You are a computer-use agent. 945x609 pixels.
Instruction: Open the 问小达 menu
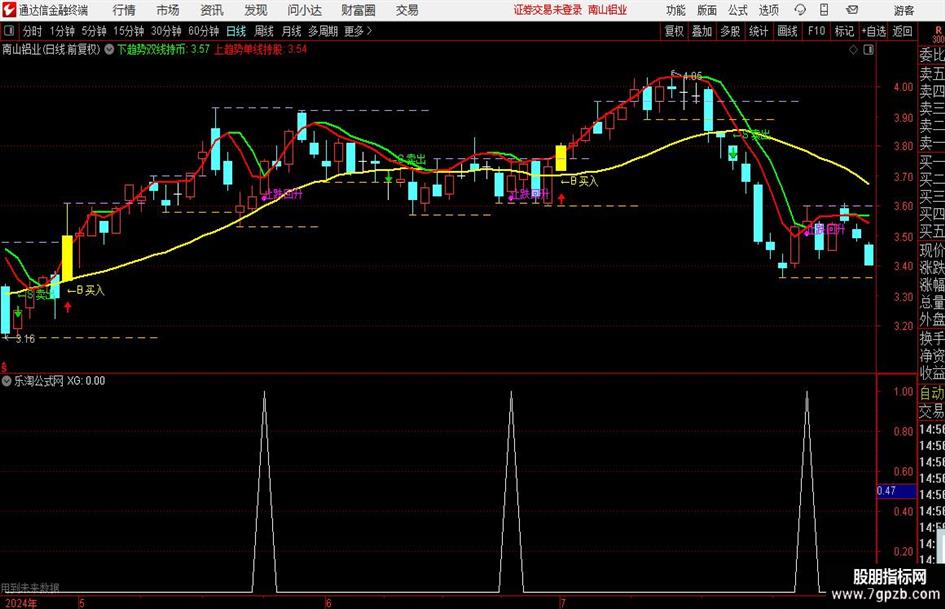tap(304, 10)
